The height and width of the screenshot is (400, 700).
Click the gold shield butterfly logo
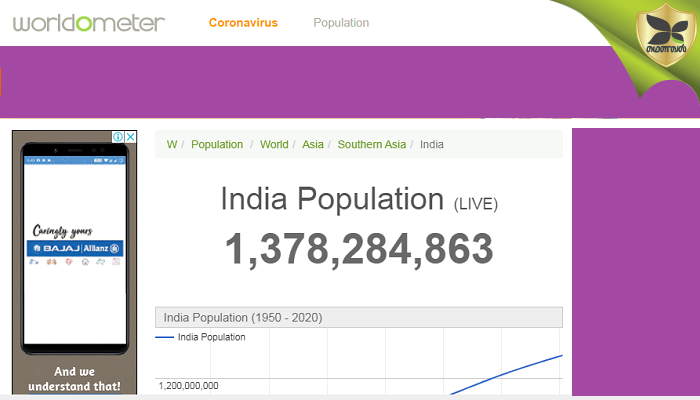(x=663, y=47)
